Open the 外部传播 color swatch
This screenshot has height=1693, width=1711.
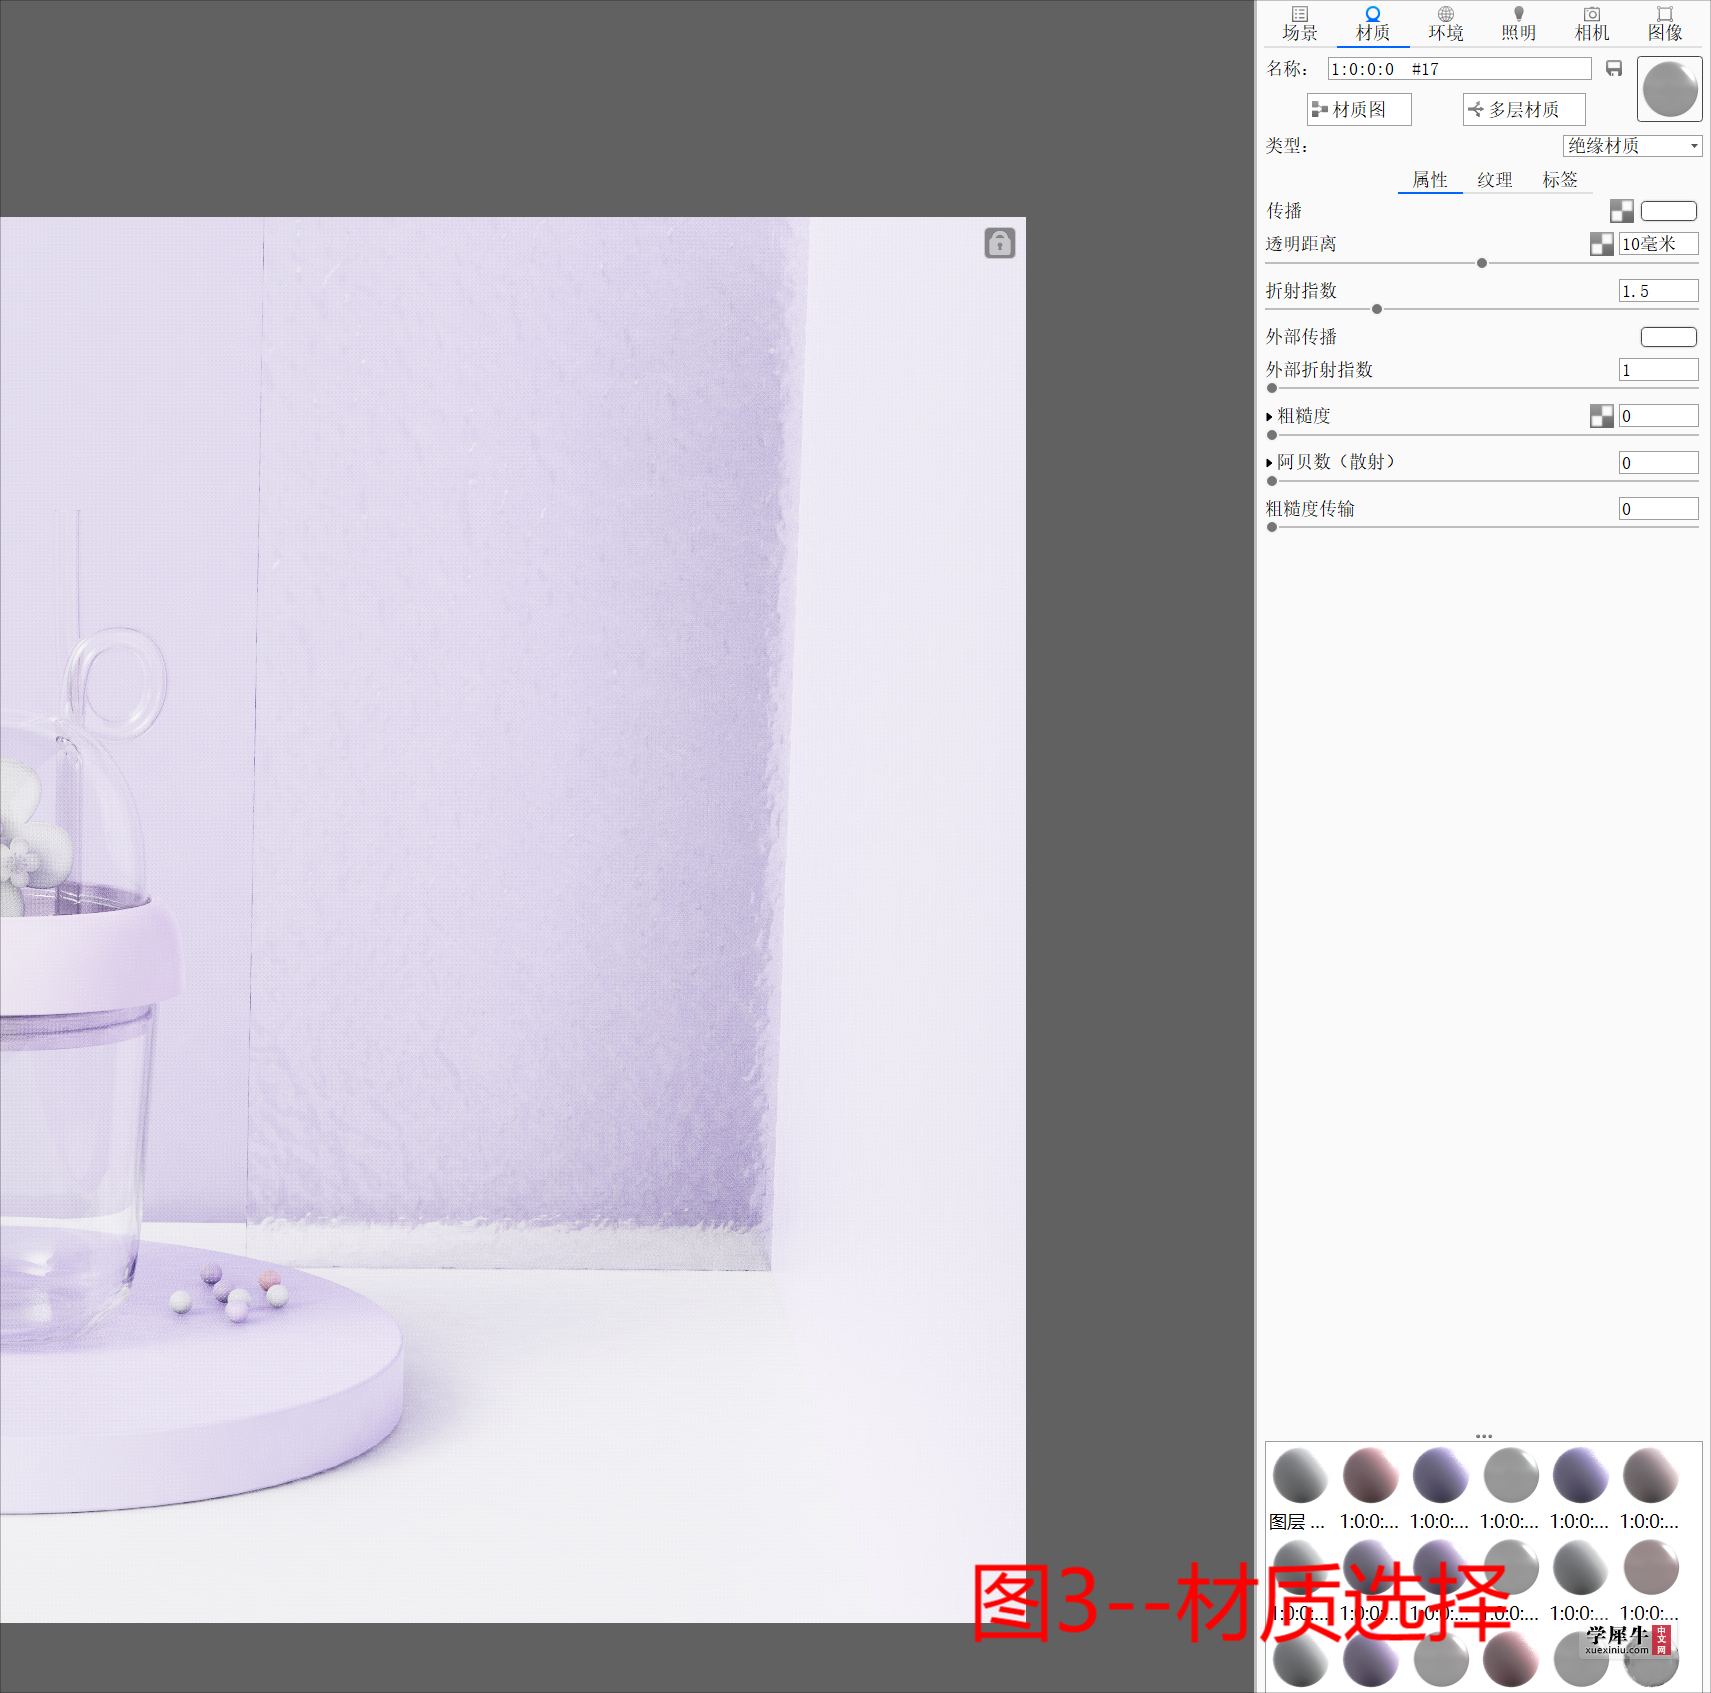pyautogui.click(x=1668, y=337)
